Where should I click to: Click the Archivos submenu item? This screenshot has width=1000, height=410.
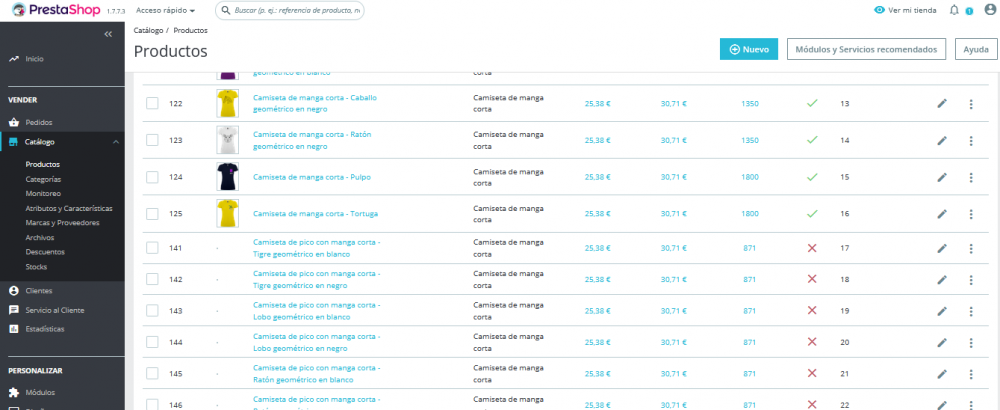[40, 237]
